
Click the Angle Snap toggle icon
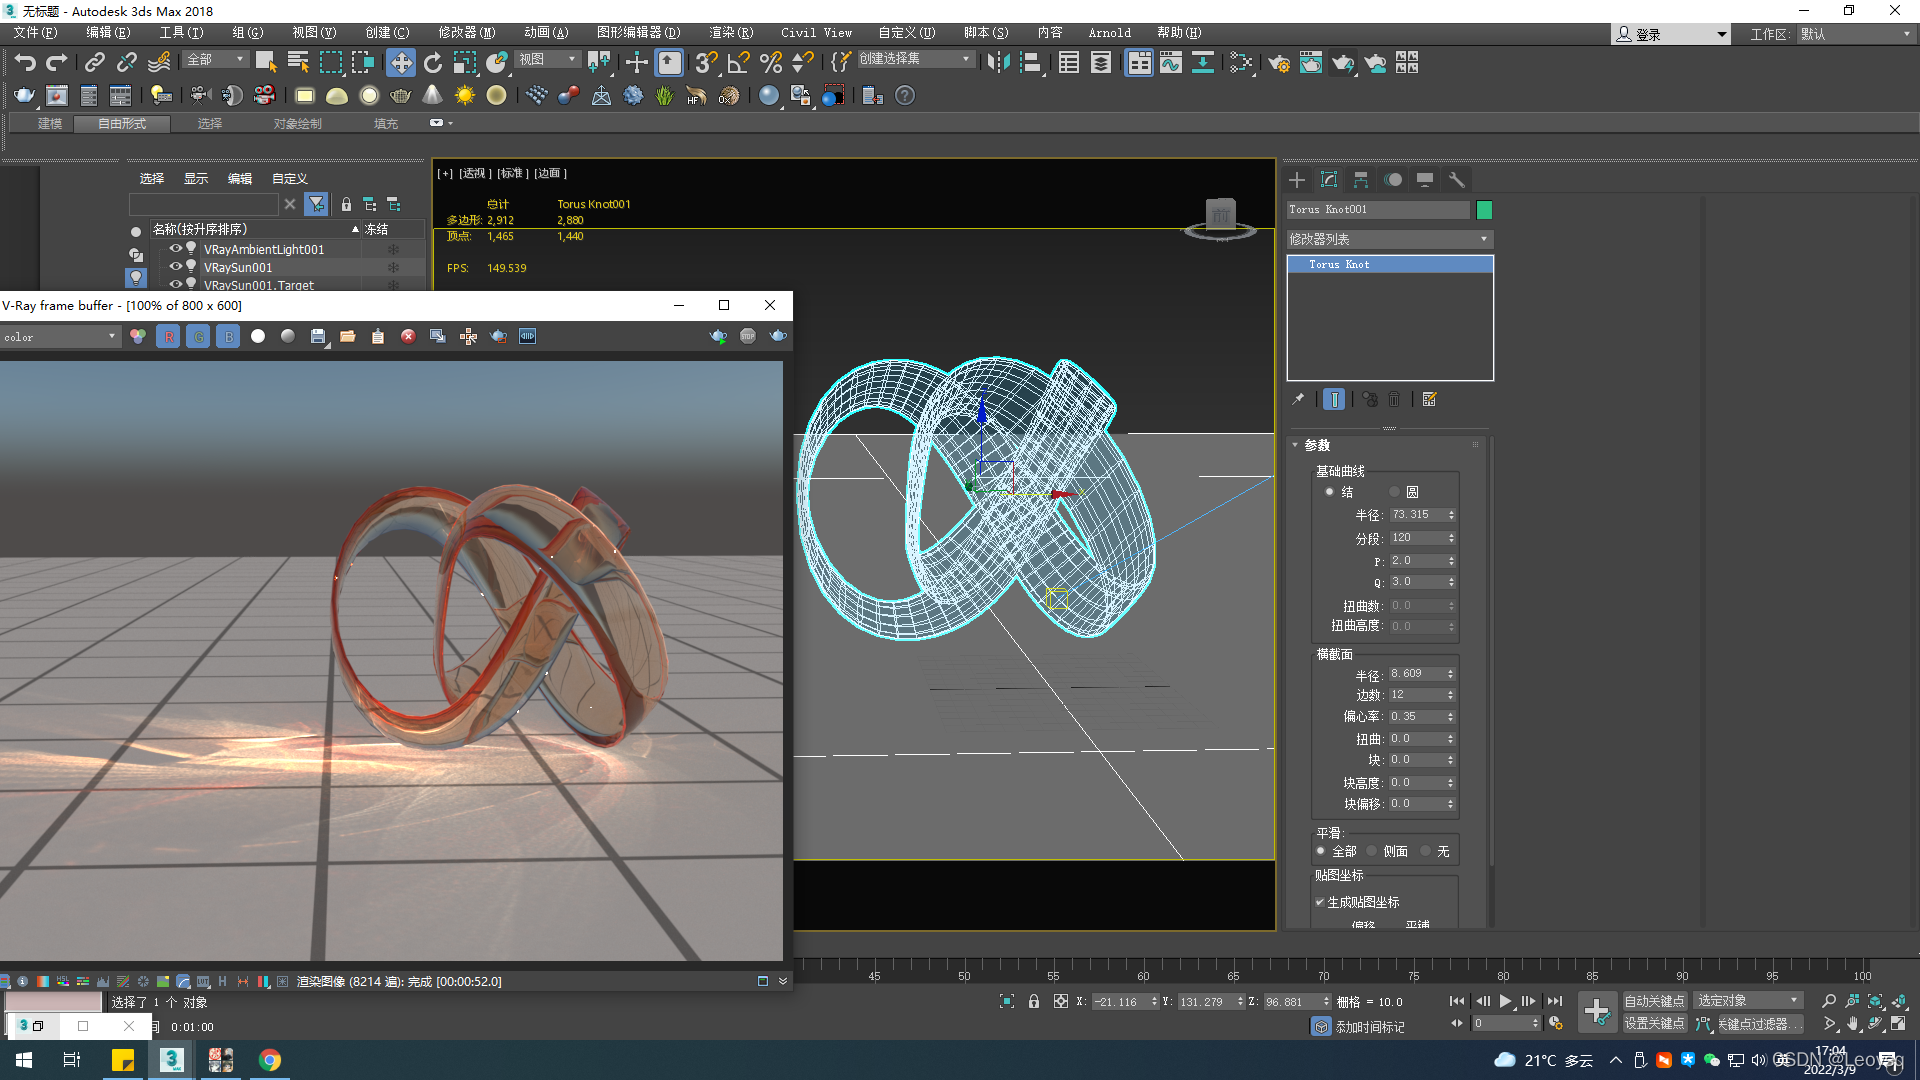pyautogui.click(x=738, y=63)
